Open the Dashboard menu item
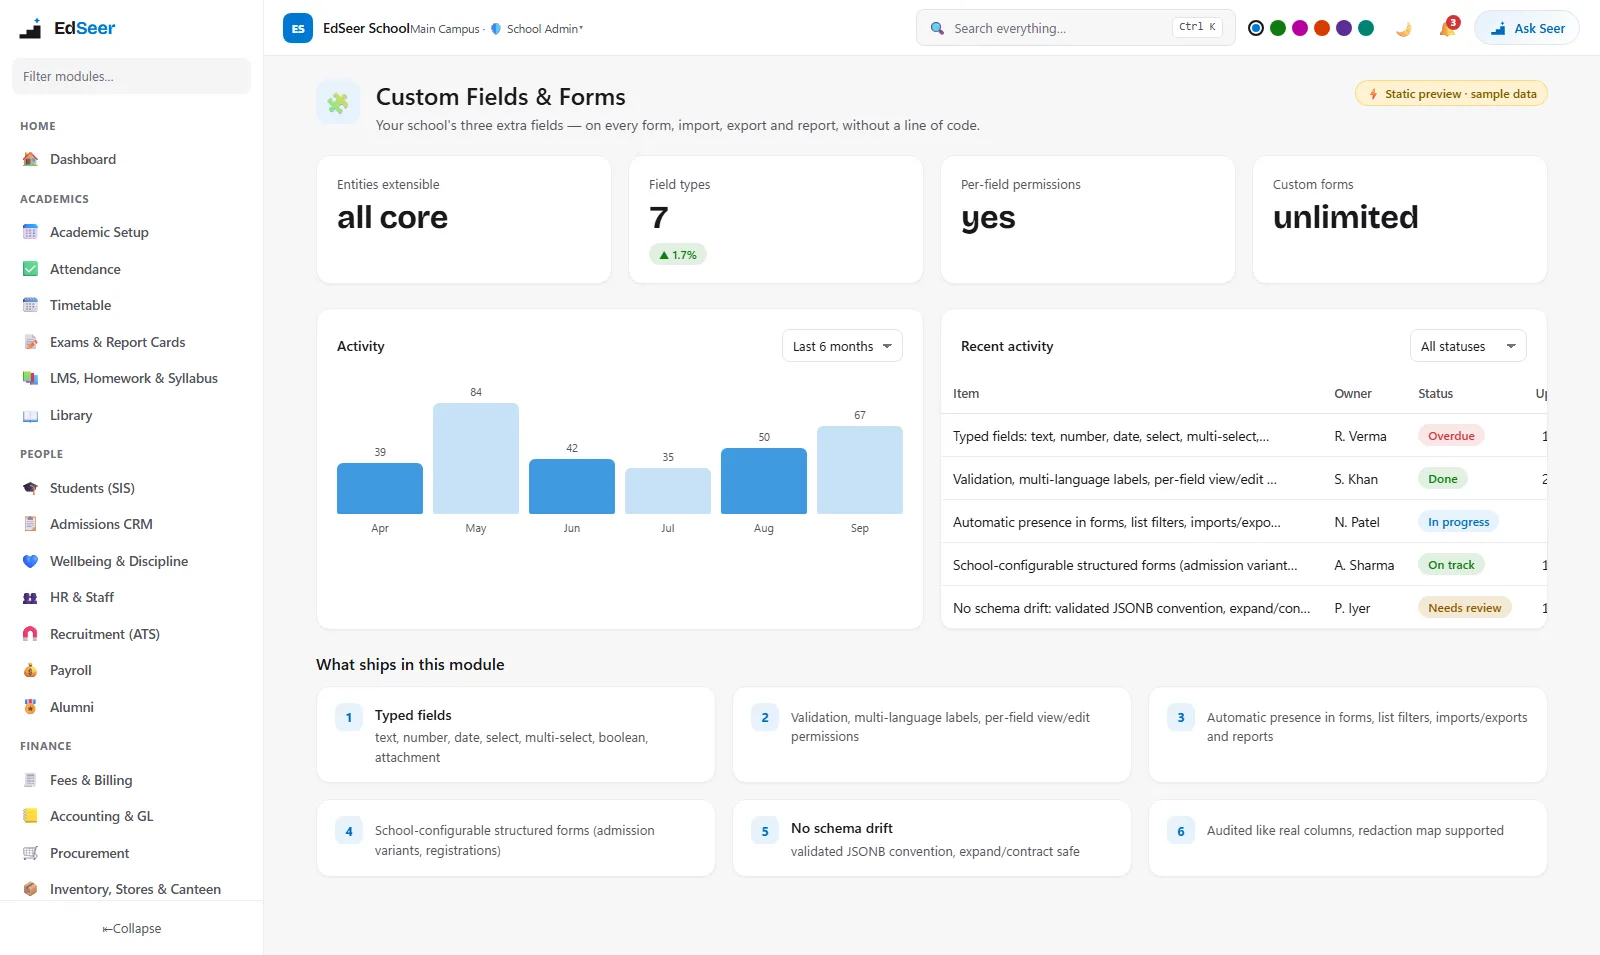 tap(131, 159)
